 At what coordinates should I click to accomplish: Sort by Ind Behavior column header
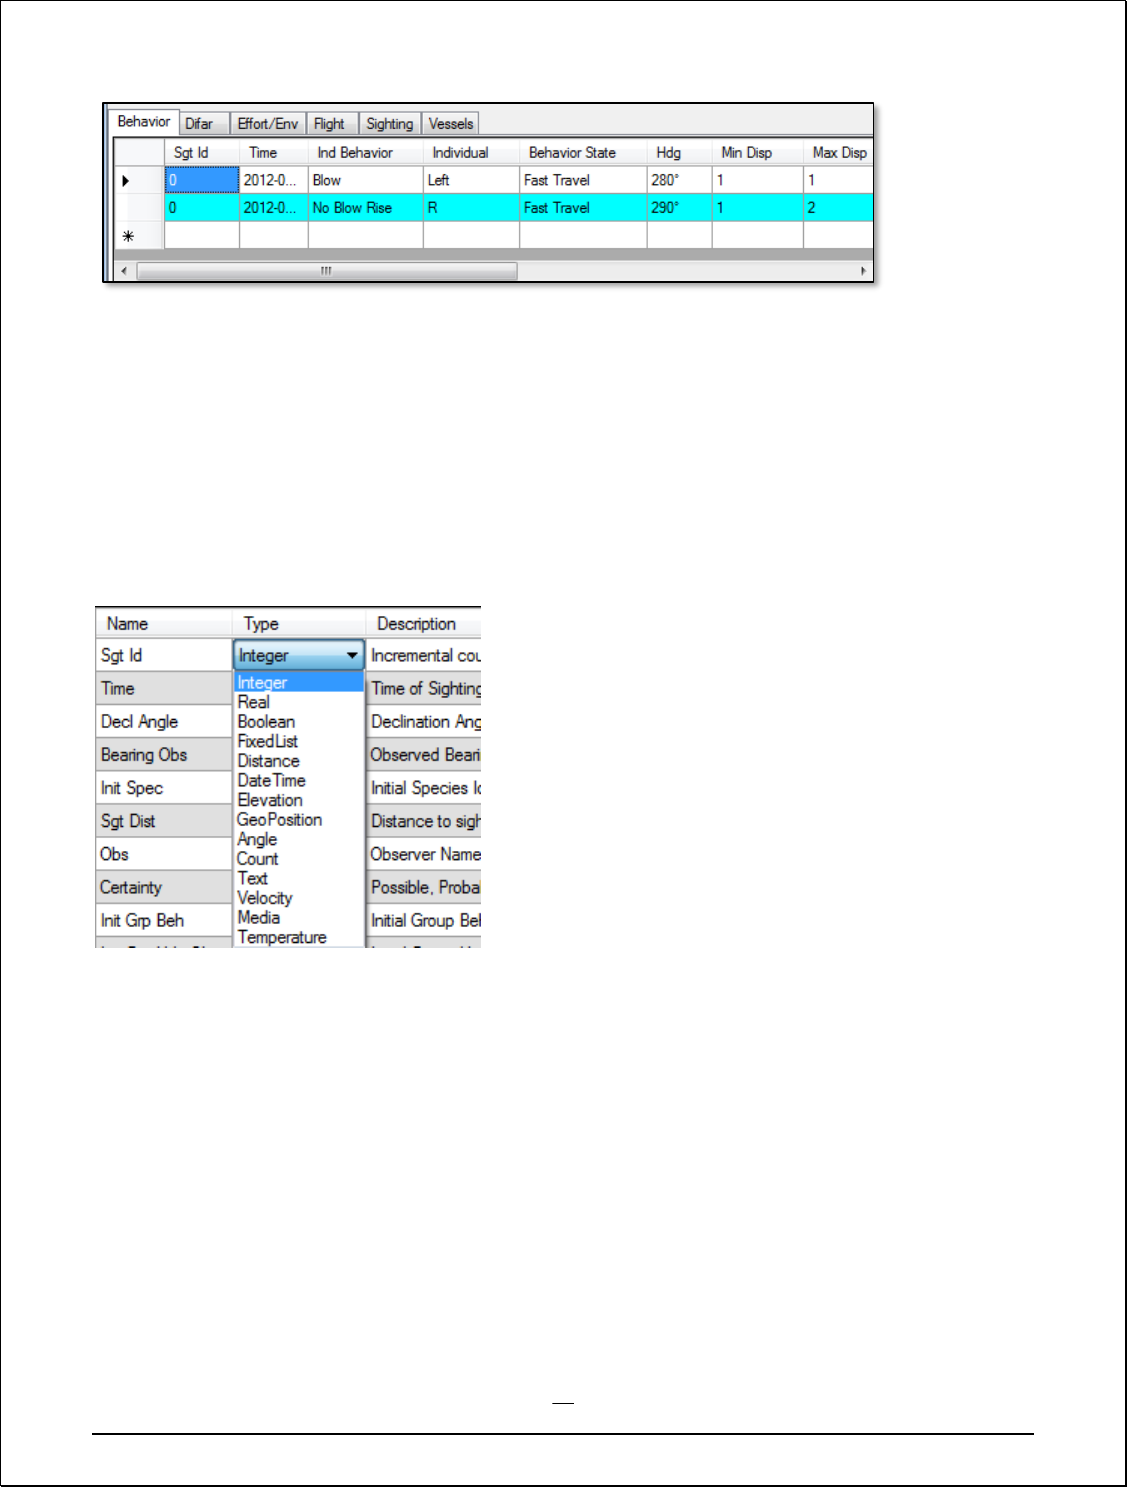tap(366, 152)
